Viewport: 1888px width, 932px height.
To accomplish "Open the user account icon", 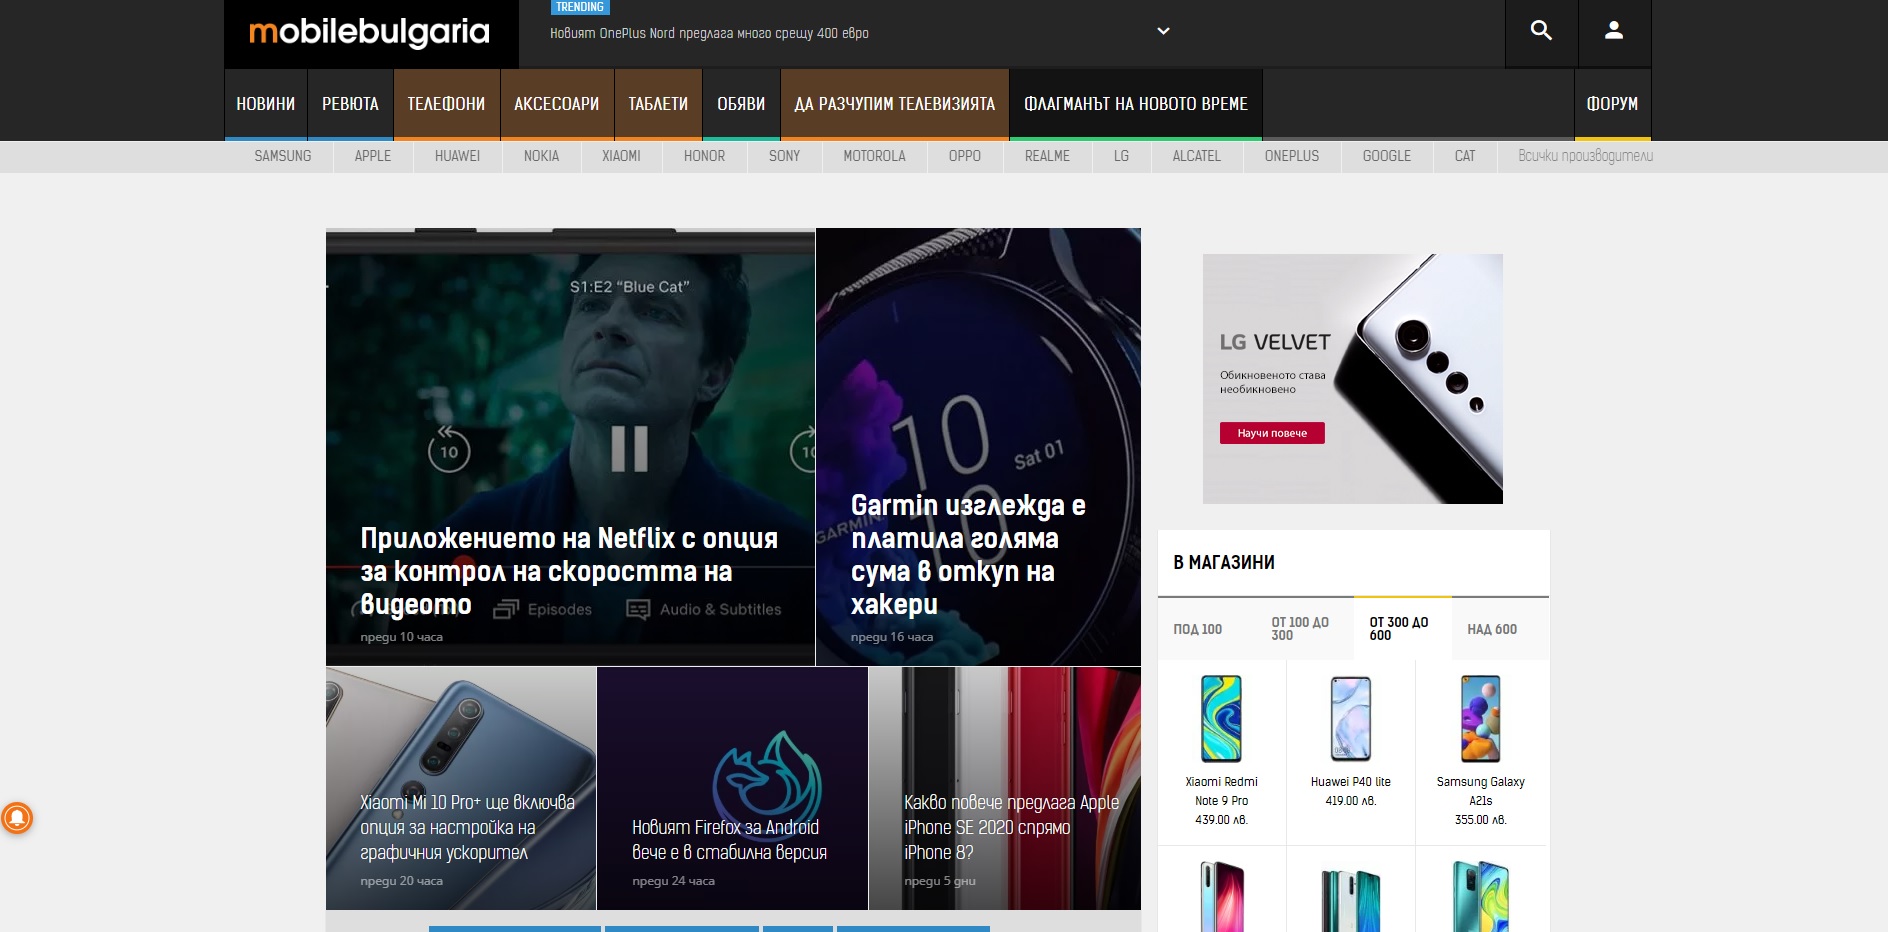I will tap(1614, 31).
